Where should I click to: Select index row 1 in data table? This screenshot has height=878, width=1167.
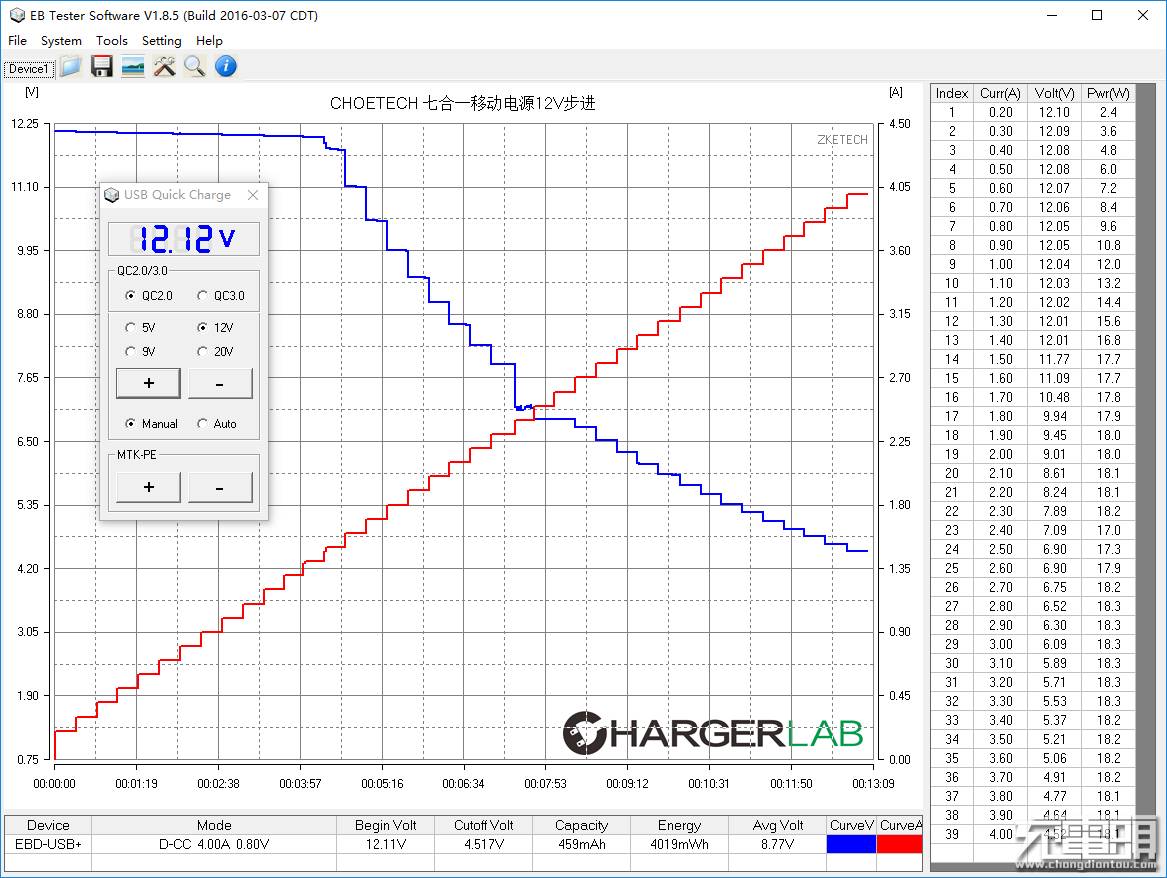(1033, 112)
